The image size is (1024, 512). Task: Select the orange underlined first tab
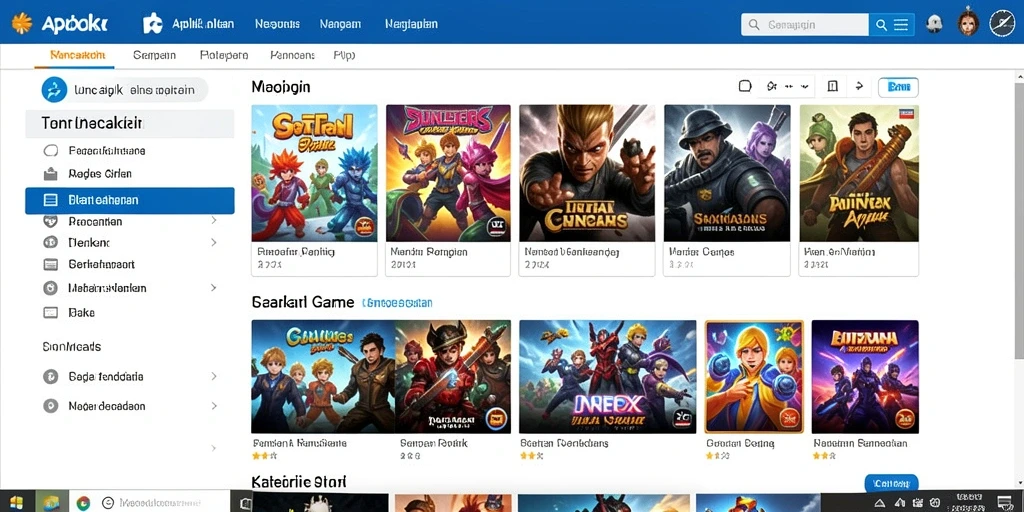click(78, 56)
